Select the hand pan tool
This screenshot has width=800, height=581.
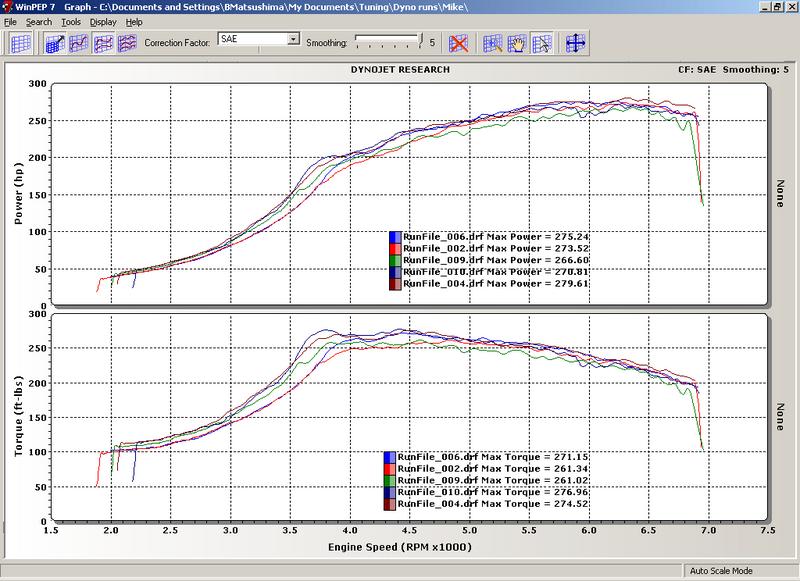[517, 43]
